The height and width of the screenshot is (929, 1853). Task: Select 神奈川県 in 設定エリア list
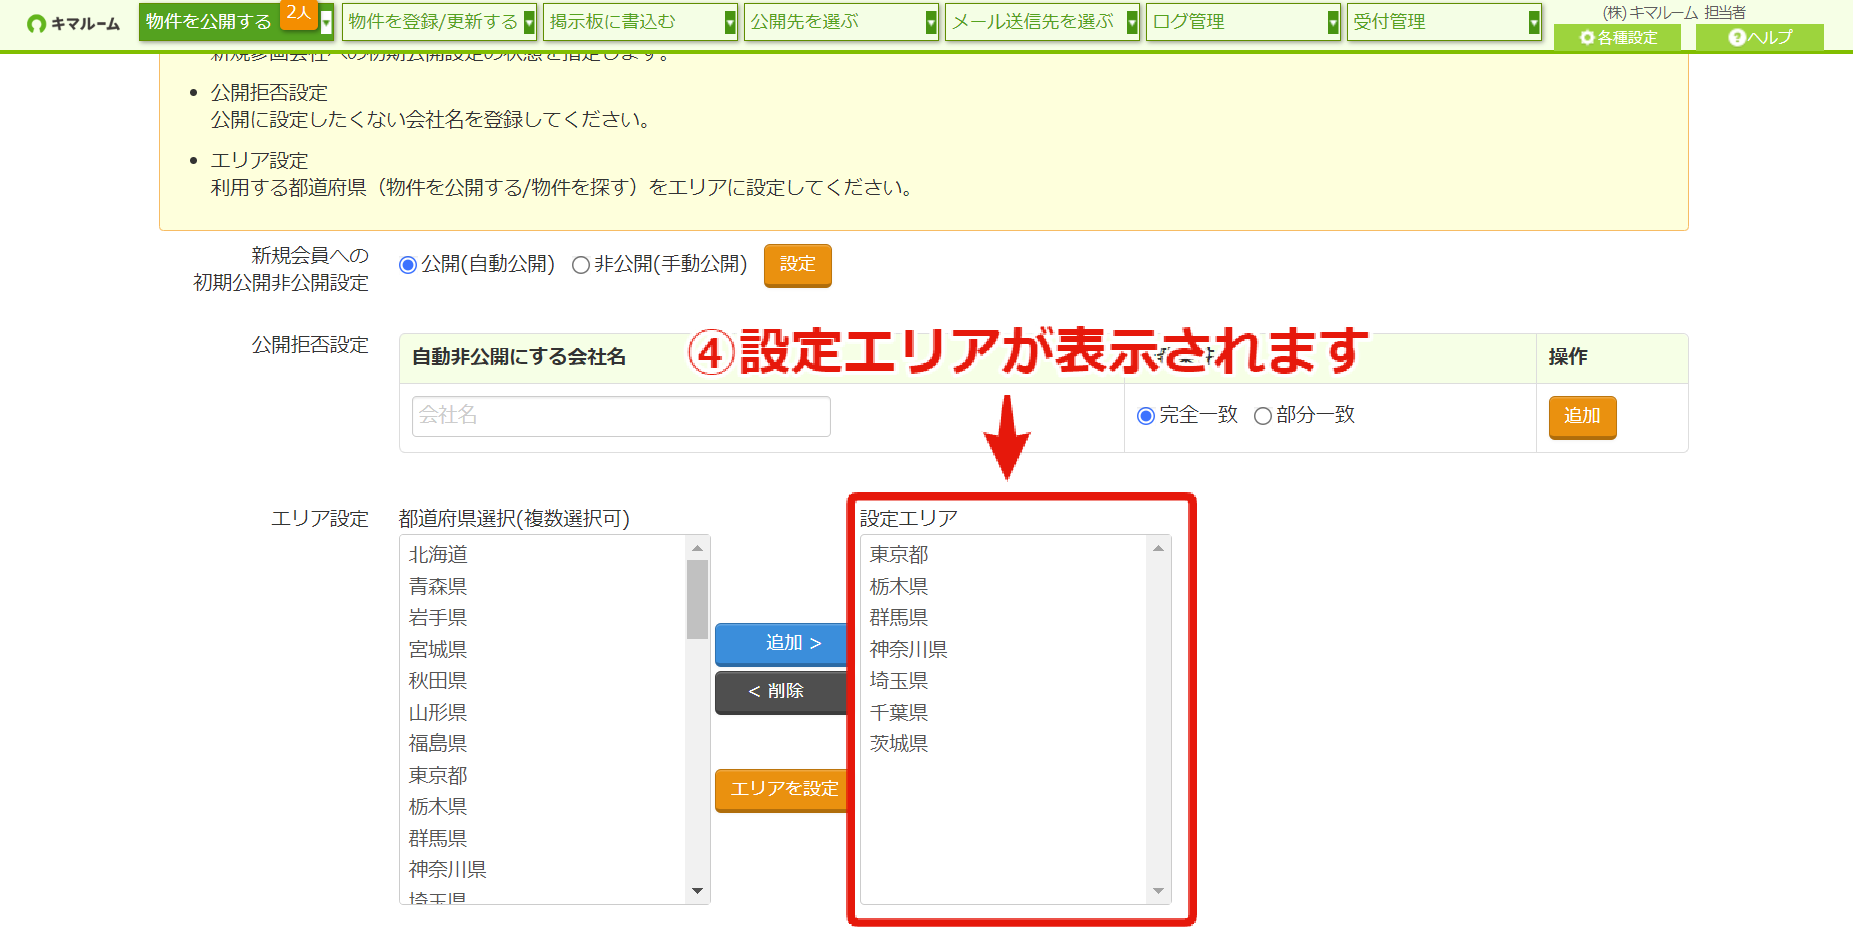[1003, 650]
